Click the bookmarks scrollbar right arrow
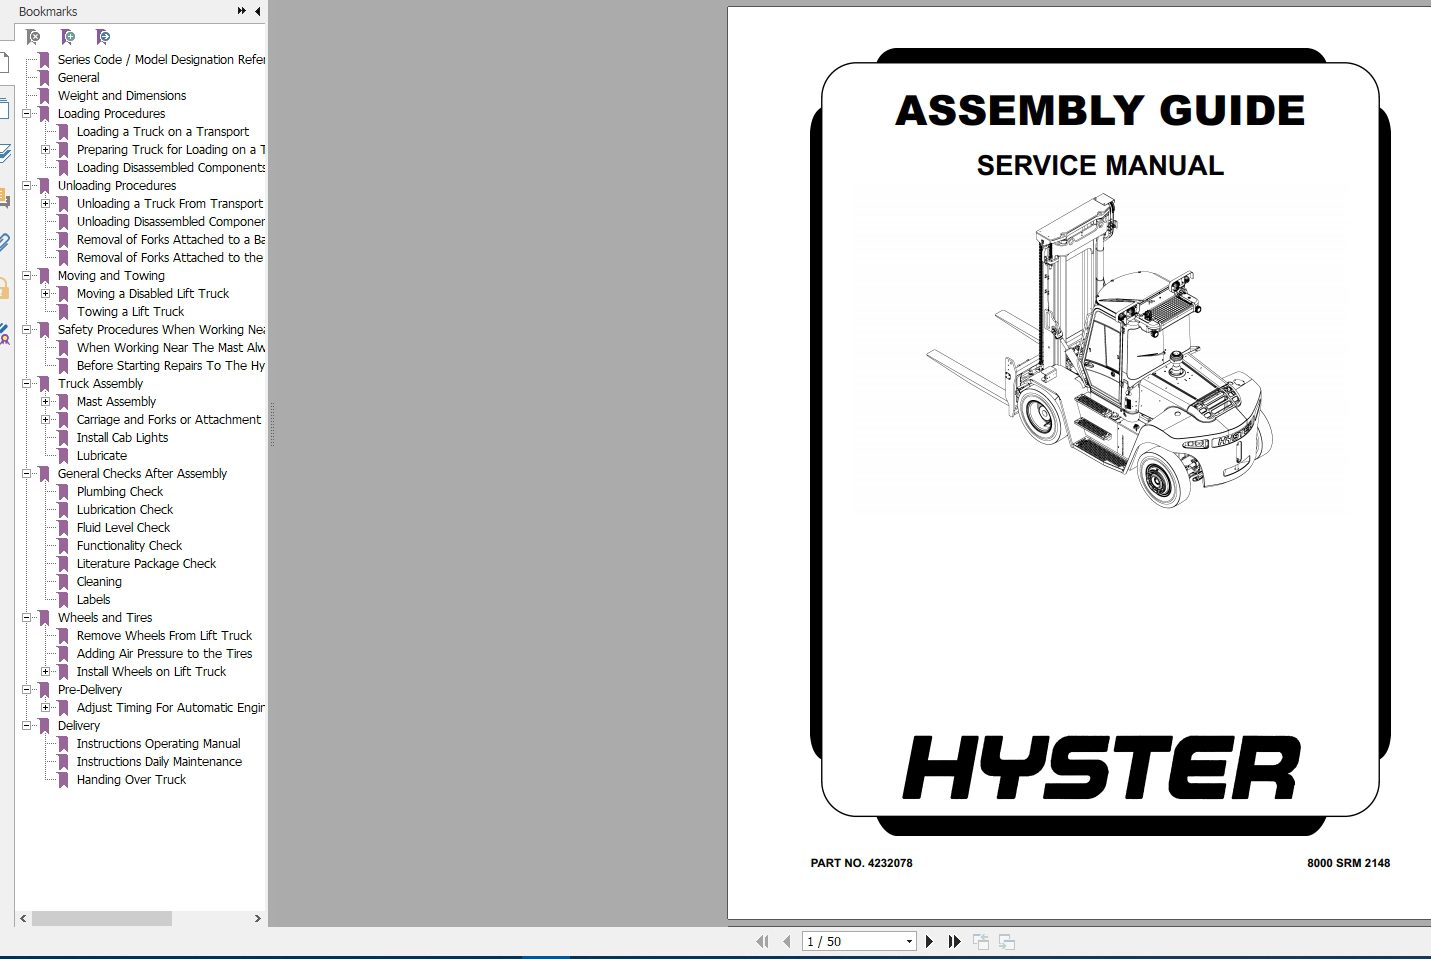The width and height of the screenshot is (1431, 959). coord(257,918)
